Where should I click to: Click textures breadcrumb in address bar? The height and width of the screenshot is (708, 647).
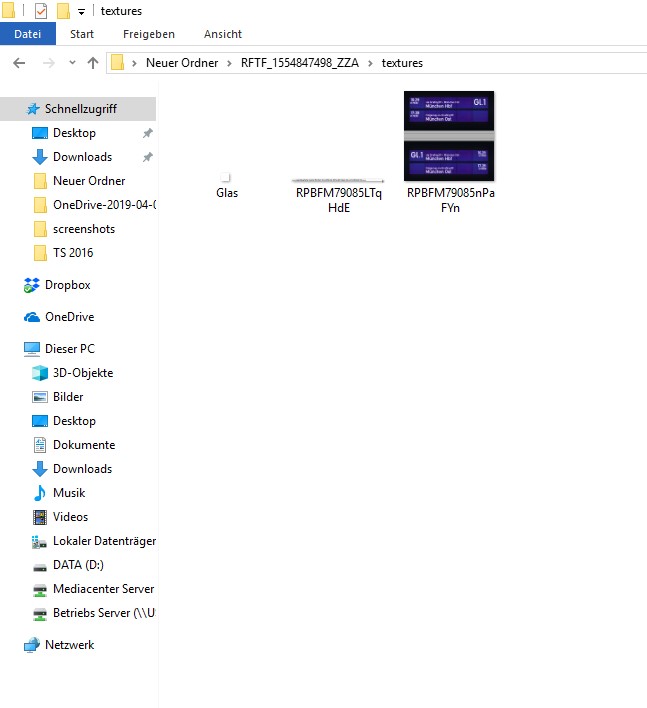[x=402, y=63]
